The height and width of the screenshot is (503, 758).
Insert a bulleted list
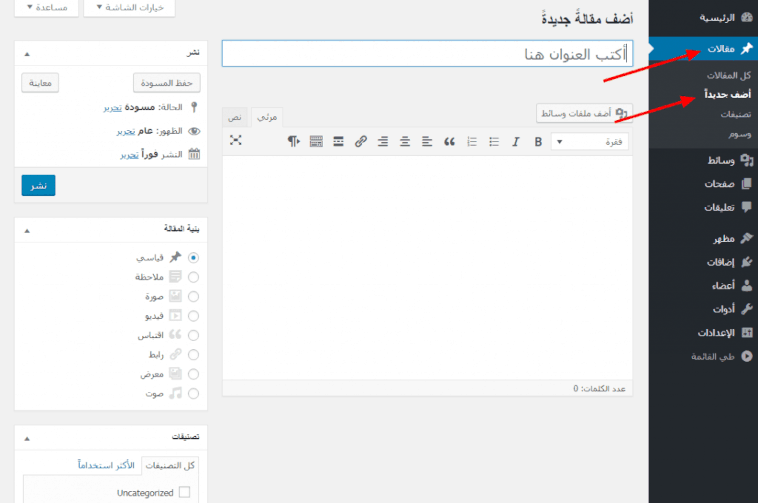[493, 142]
